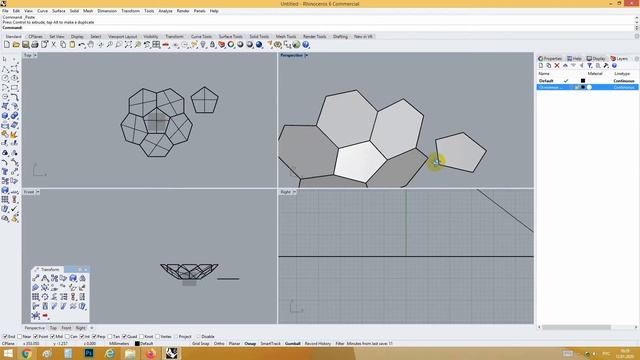
Task: Click the Print icon in the toolbar
Action: [x=35, y=45]
